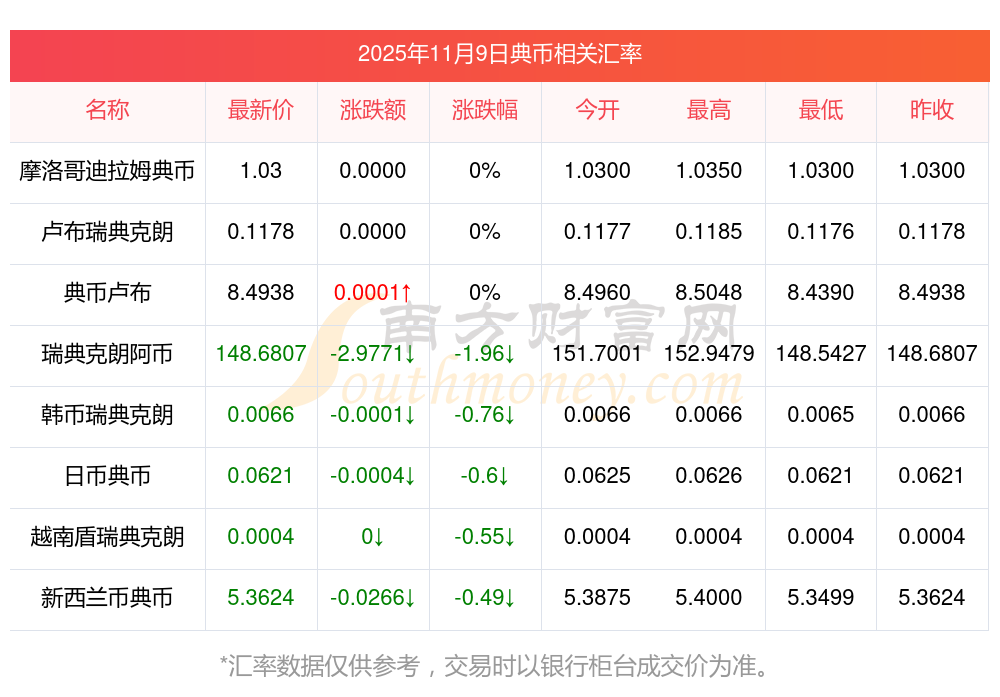Click the title 2025年11月9日典币相关汇率

499,54
